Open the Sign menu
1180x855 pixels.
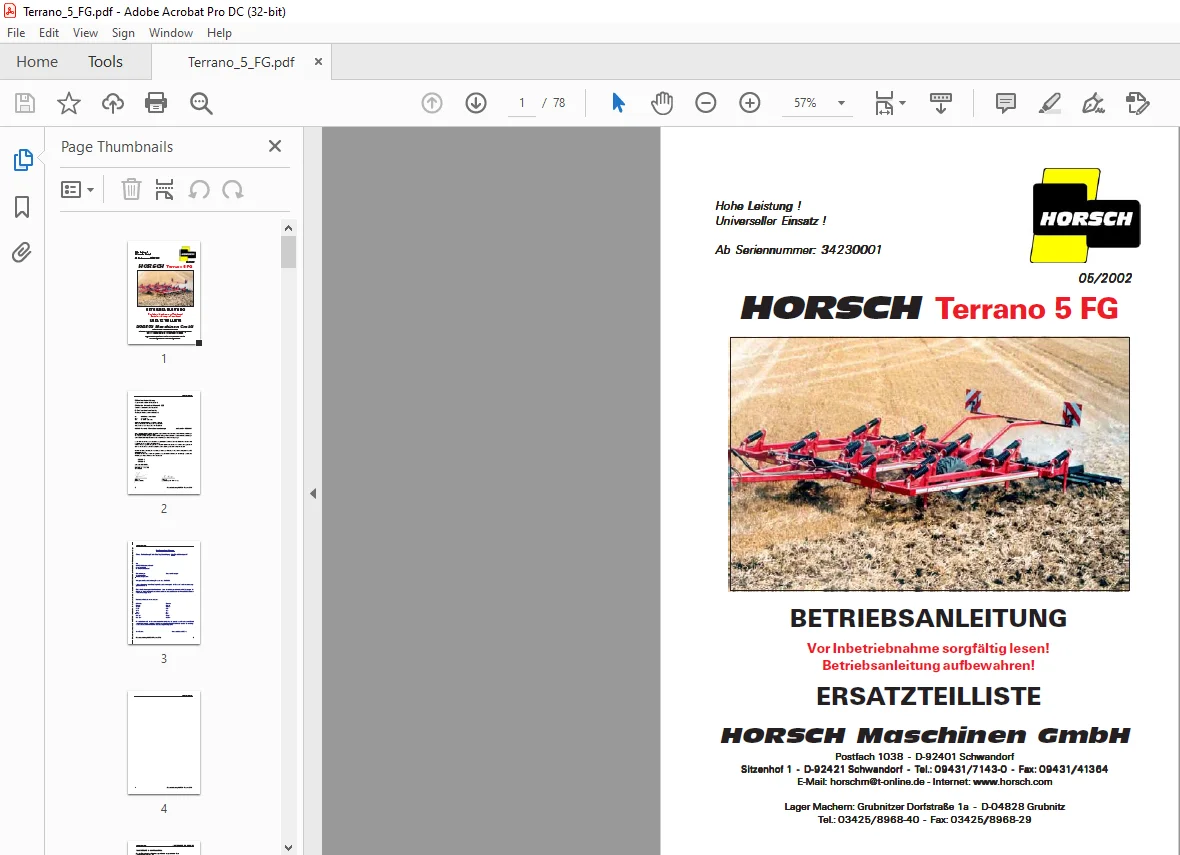[123, 33]
